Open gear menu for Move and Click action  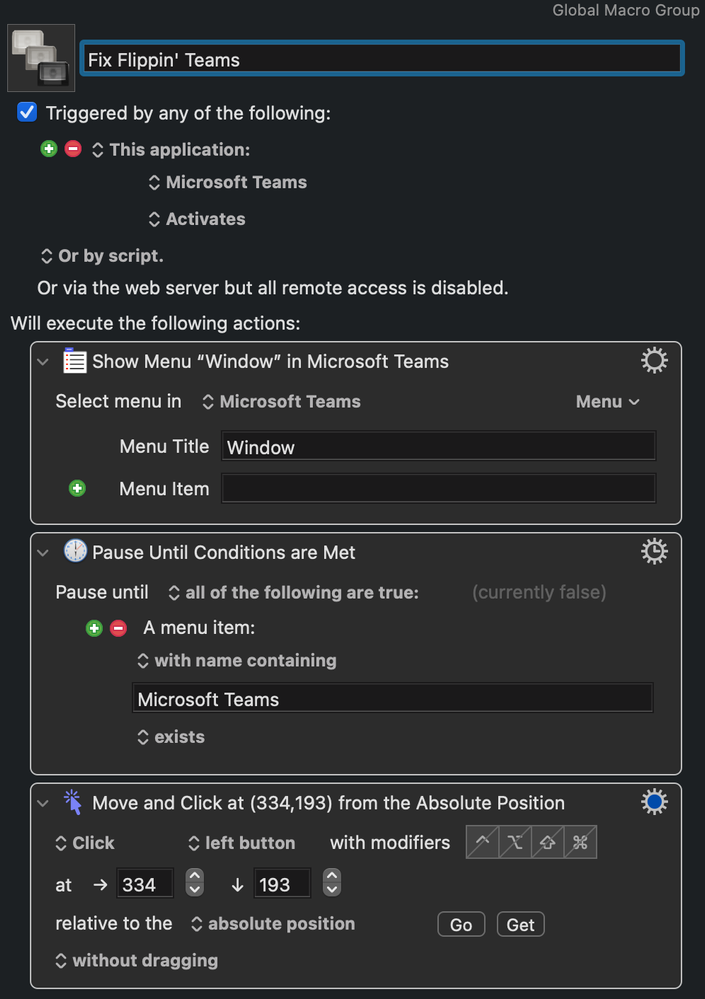point(654,802)
